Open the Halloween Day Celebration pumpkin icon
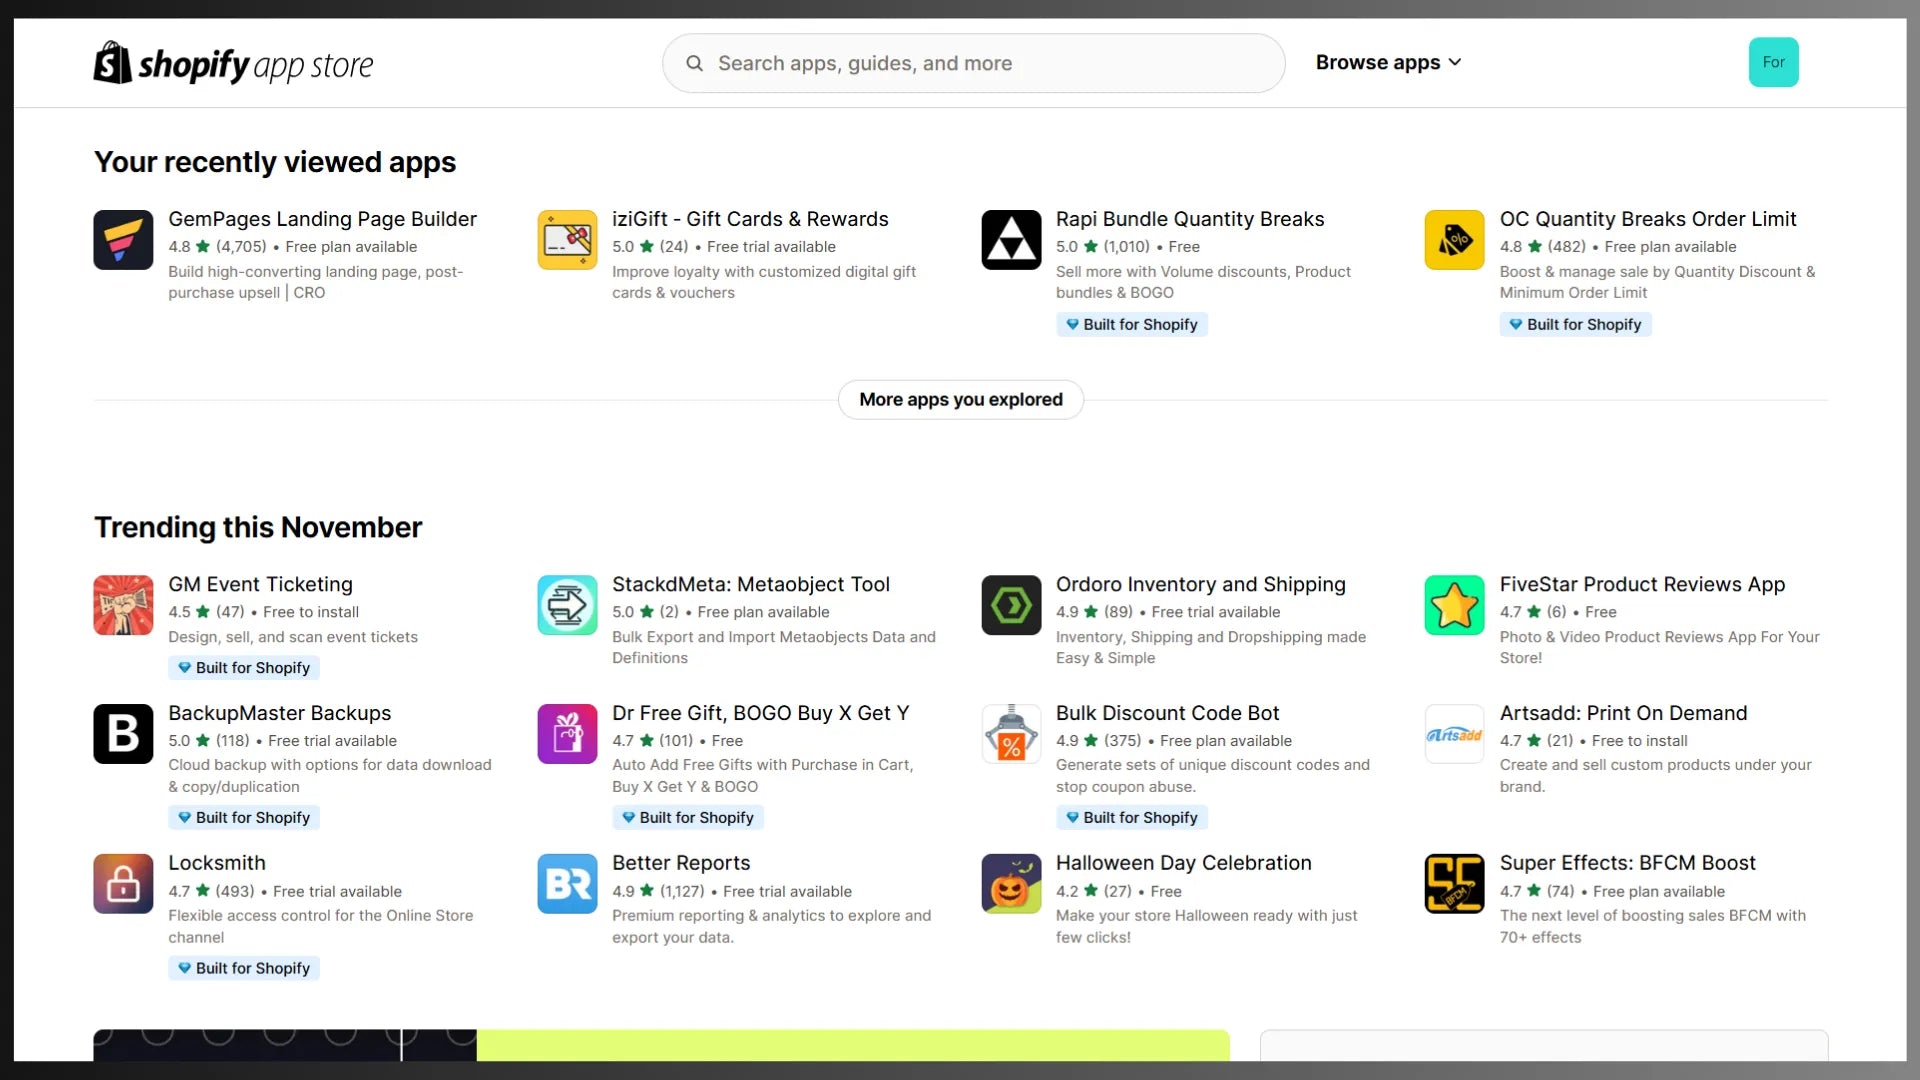1920x1080 pixels. pos(1011,884)
